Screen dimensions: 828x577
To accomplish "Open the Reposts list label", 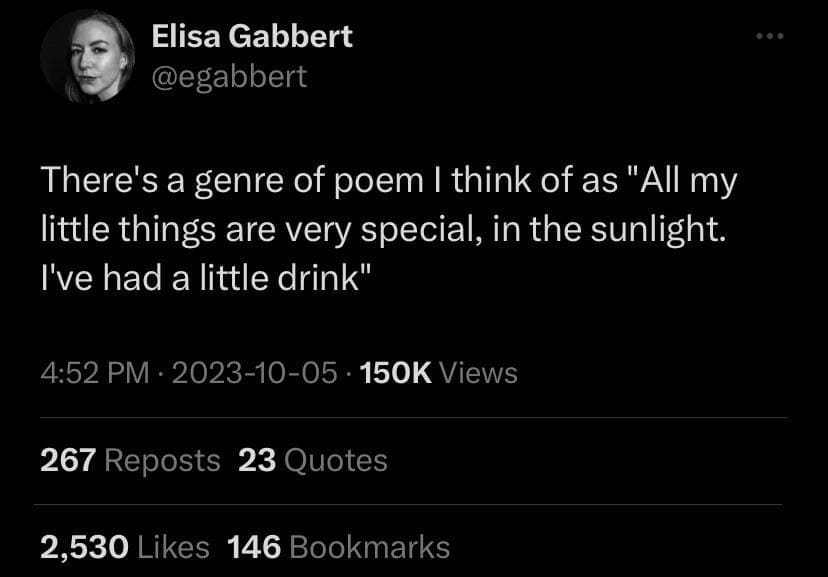I will coord(162,461).
